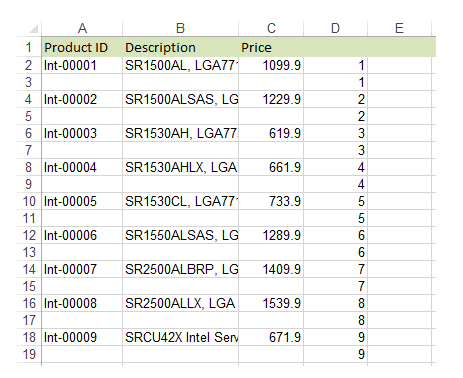This screenshot has height=378, width=463.
Task: Click the Description header cell
Action: [x=180, y=48]
